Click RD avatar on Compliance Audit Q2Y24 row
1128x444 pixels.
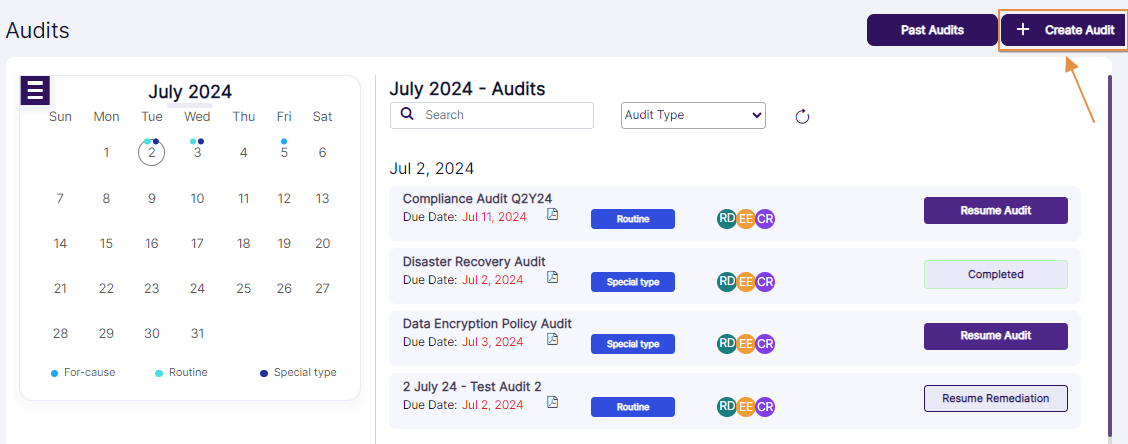pyautogui.click(x=727, y=219)
